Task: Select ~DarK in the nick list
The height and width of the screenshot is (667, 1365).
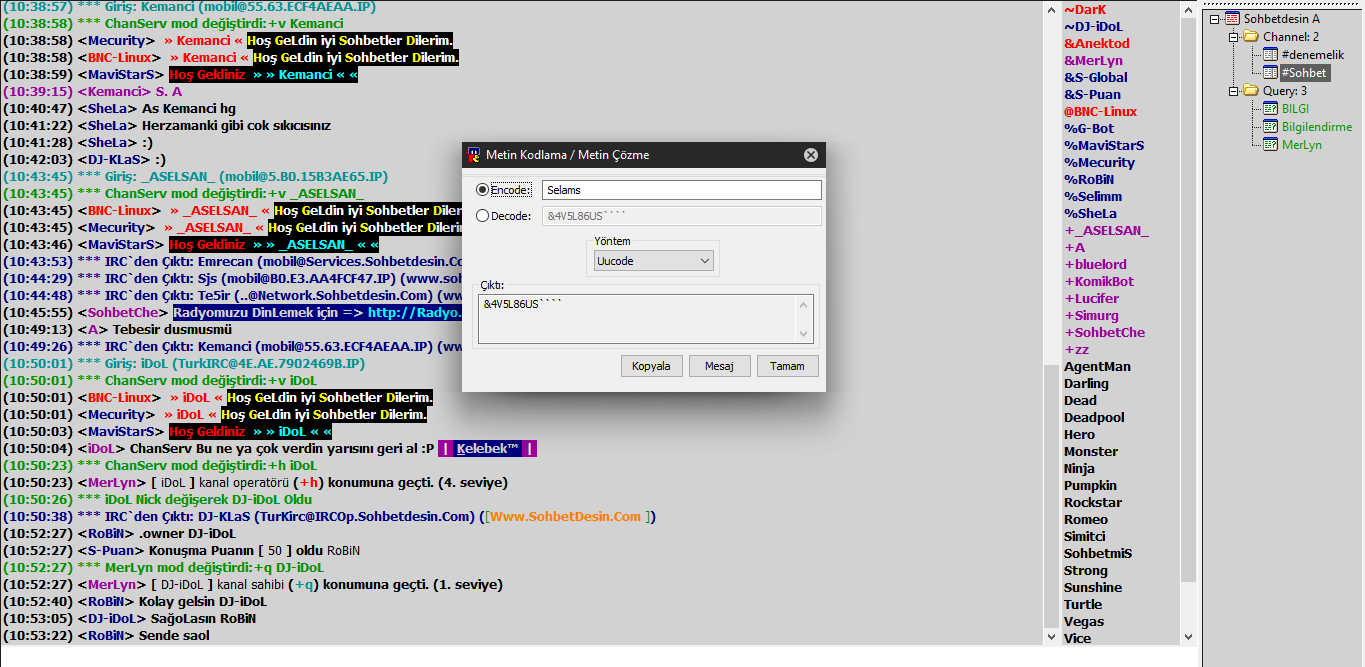Action: [x=1085, y=9]
